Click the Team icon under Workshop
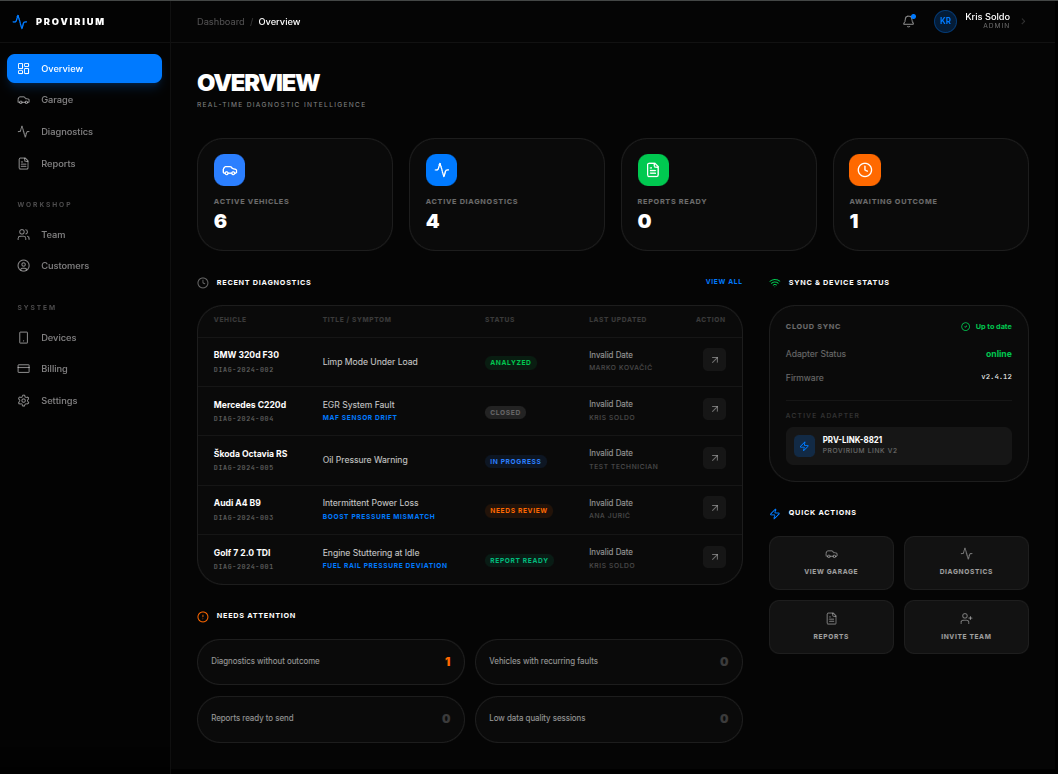Image resolution: width=1058 pixels, height=774 pixels. click(x=22, y=234)
